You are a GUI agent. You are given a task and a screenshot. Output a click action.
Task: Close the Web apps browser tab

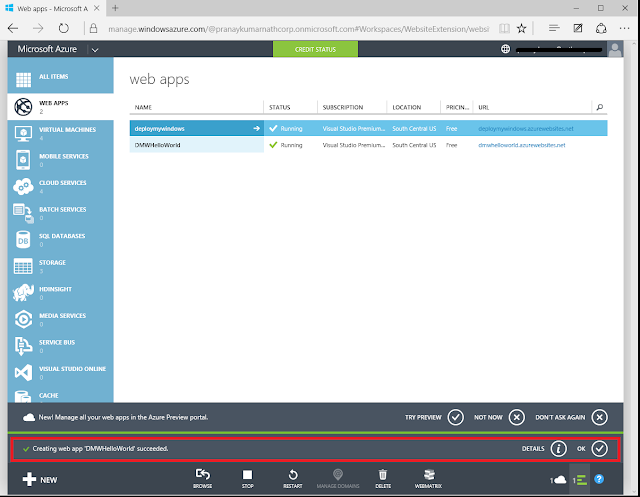[x=97, y=8]
